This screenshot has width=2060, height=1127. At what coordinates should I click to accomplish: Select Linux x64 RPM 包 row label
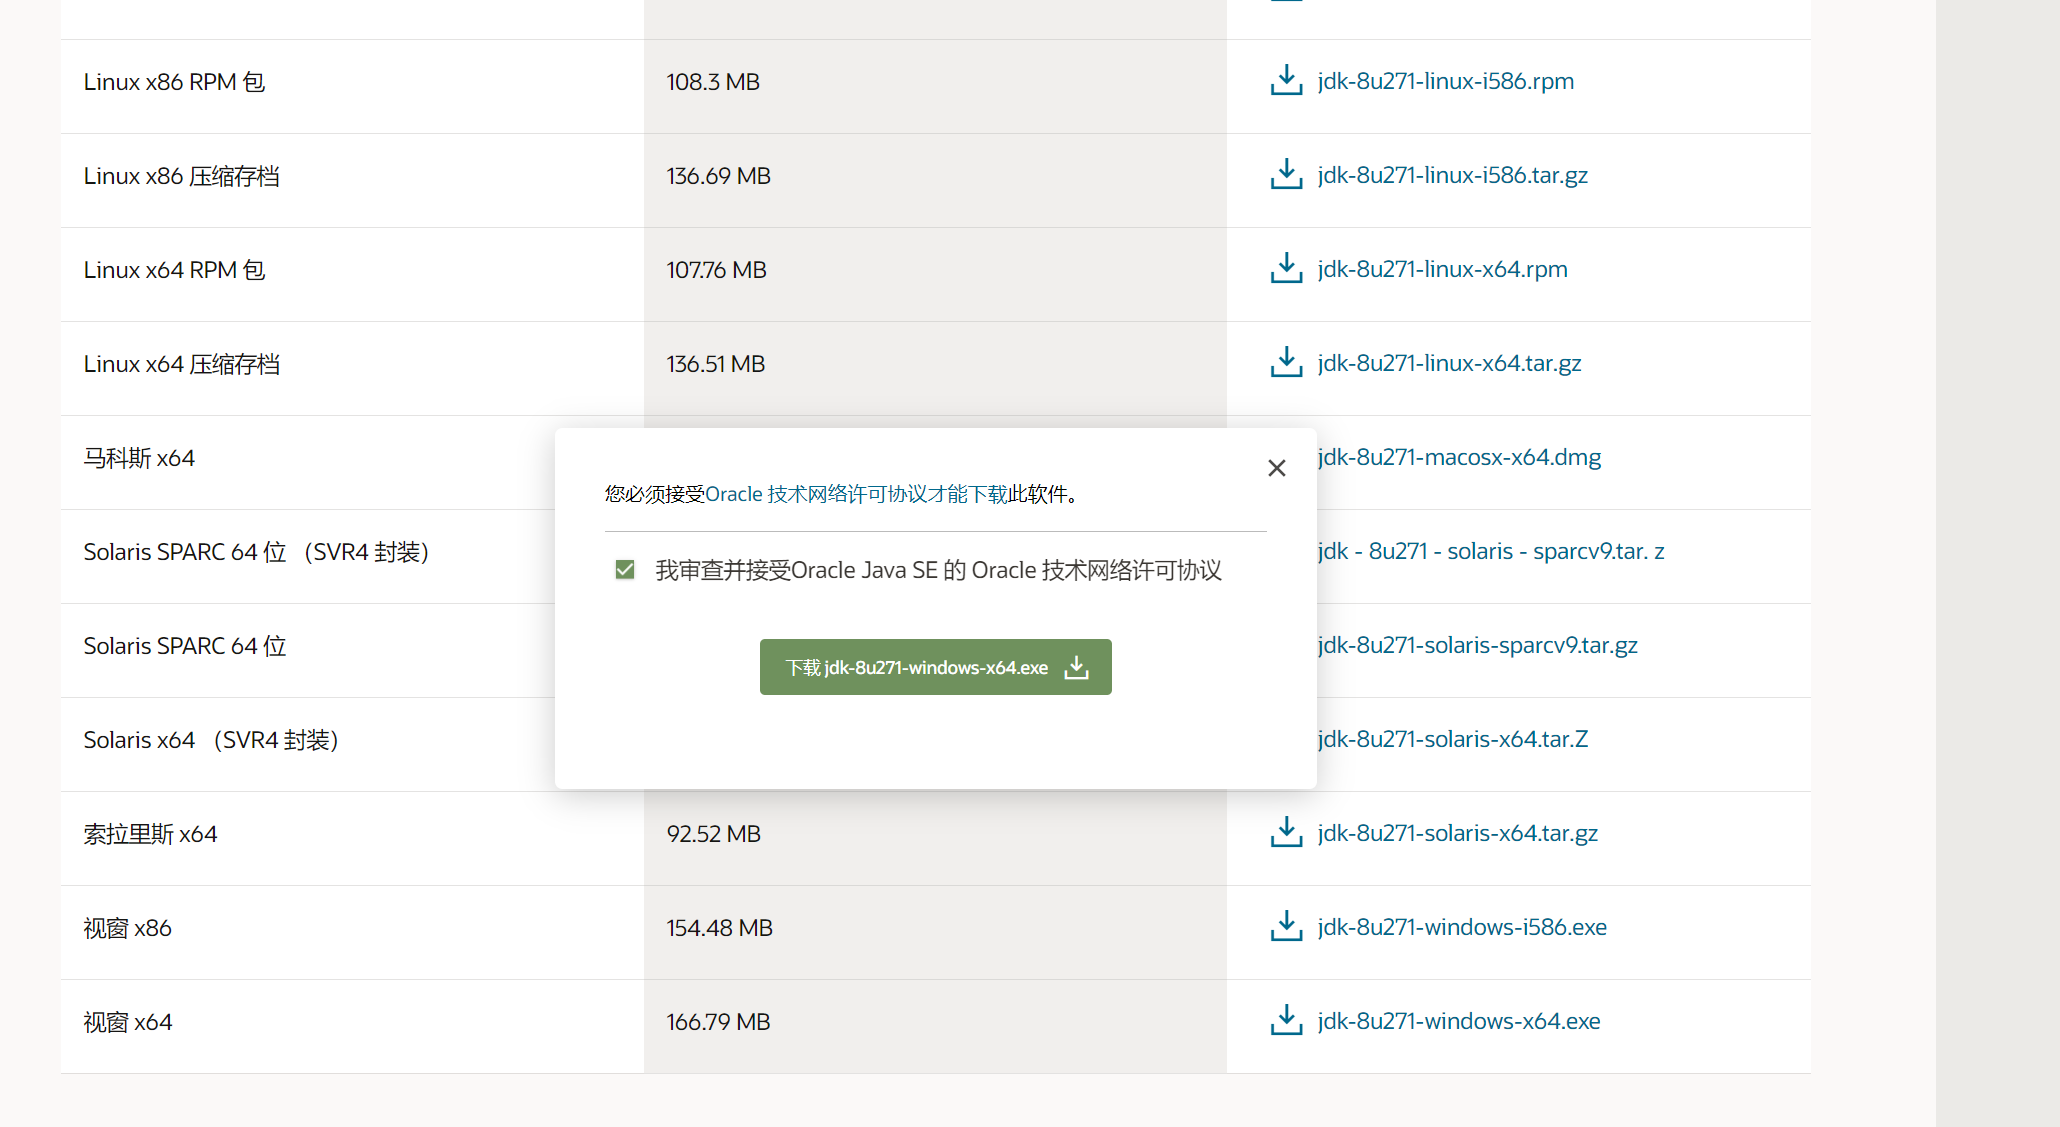175,270
